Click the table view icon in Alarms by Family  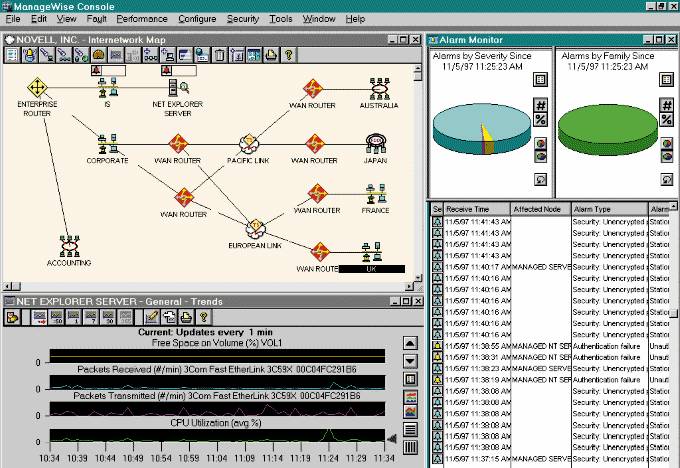667,80
